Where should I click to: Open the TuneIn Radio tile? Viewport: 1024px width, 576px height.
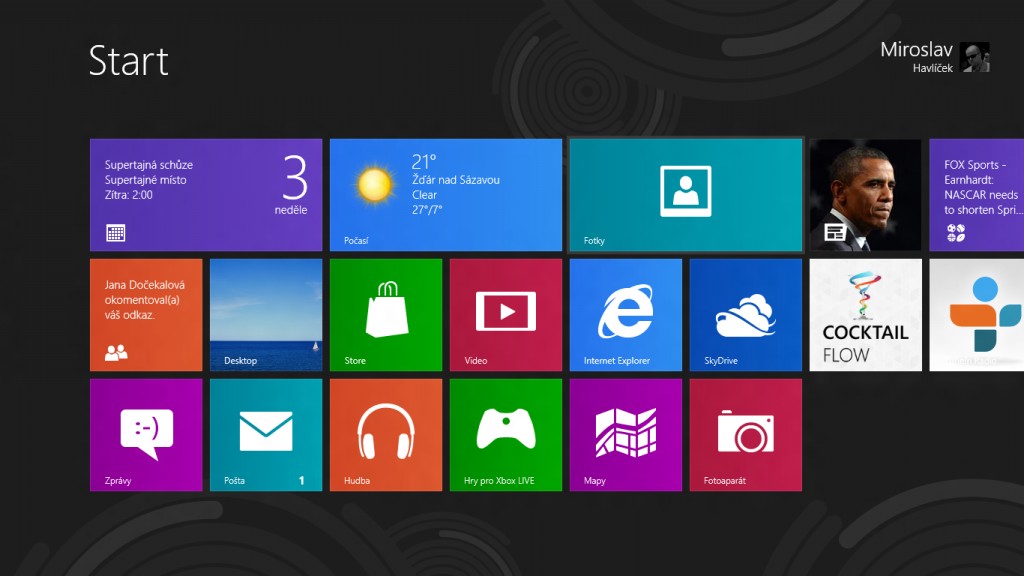click(x=976, y=315)
